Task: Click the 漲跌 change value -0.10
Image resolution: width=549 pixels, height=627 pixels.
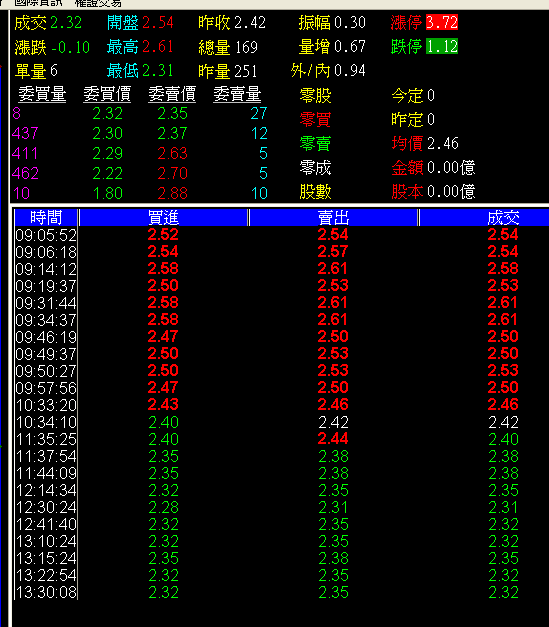Action: click(70, 47)
